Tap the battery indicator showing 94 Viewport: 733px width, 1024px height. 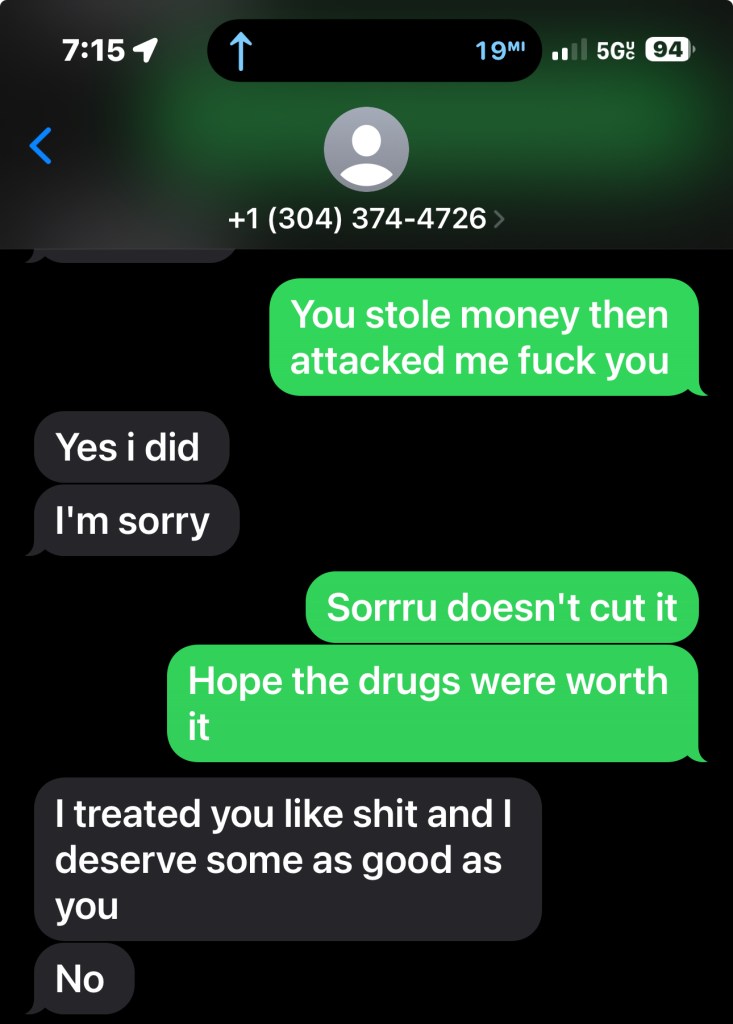pos(669,50)
